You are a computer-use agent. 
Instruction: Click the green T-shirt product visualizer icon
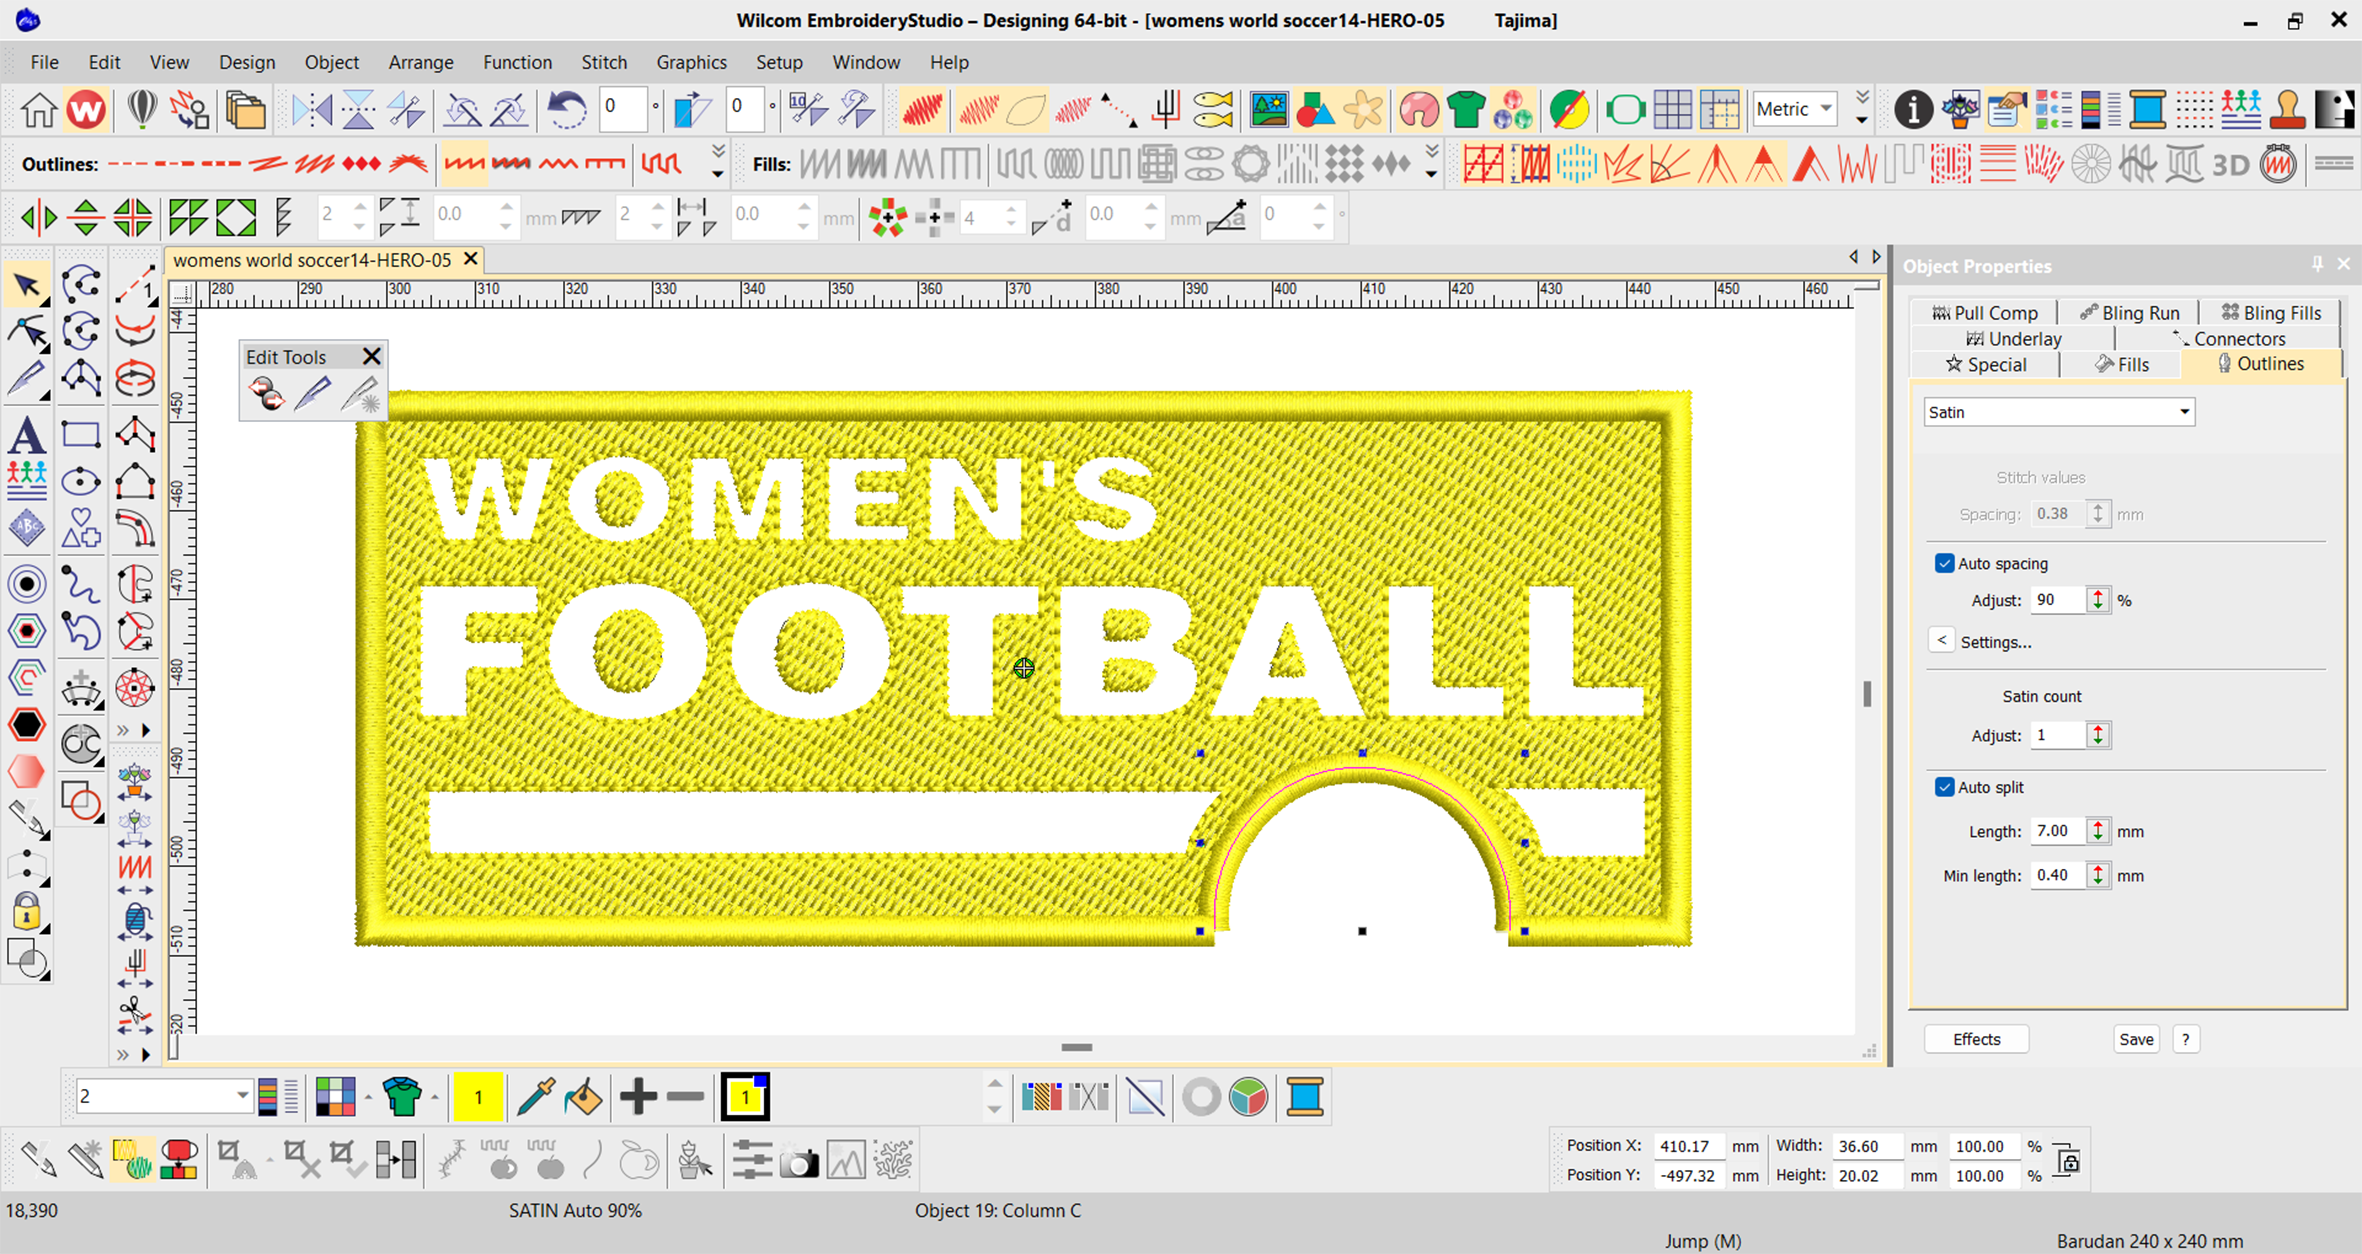pyautogui.click(x=1465, y=109)
